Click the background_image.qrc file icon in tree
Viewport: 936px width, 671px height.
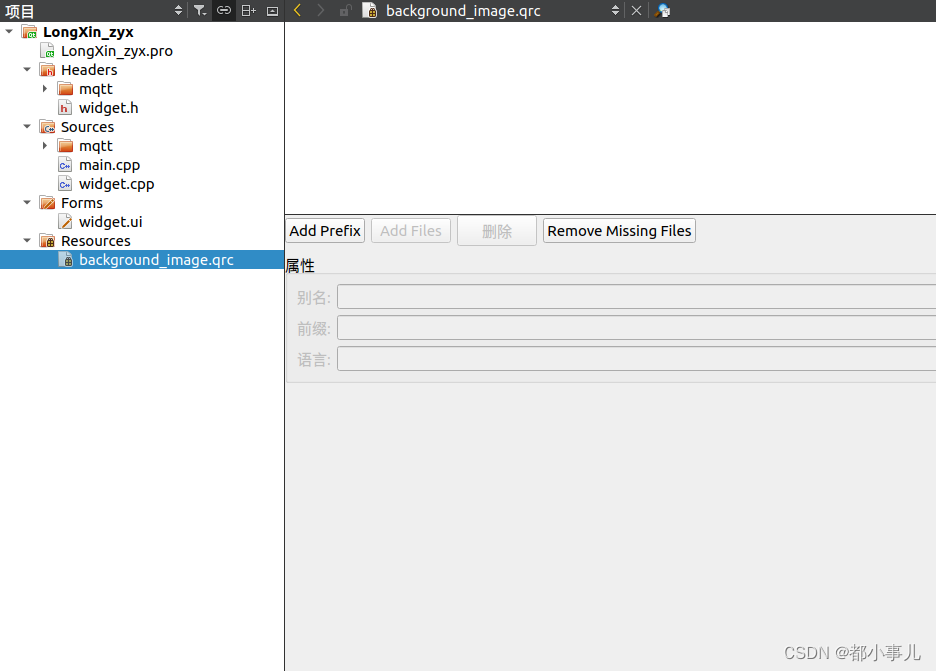[66, 260]
